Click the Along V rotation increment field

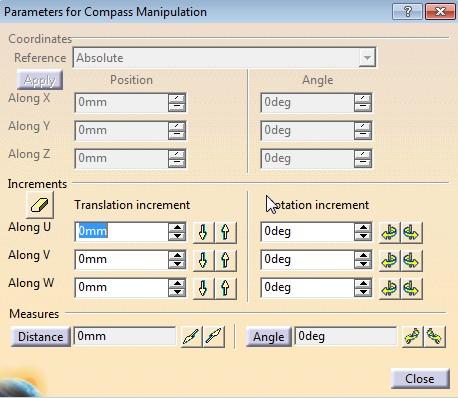tap(307, 259)
